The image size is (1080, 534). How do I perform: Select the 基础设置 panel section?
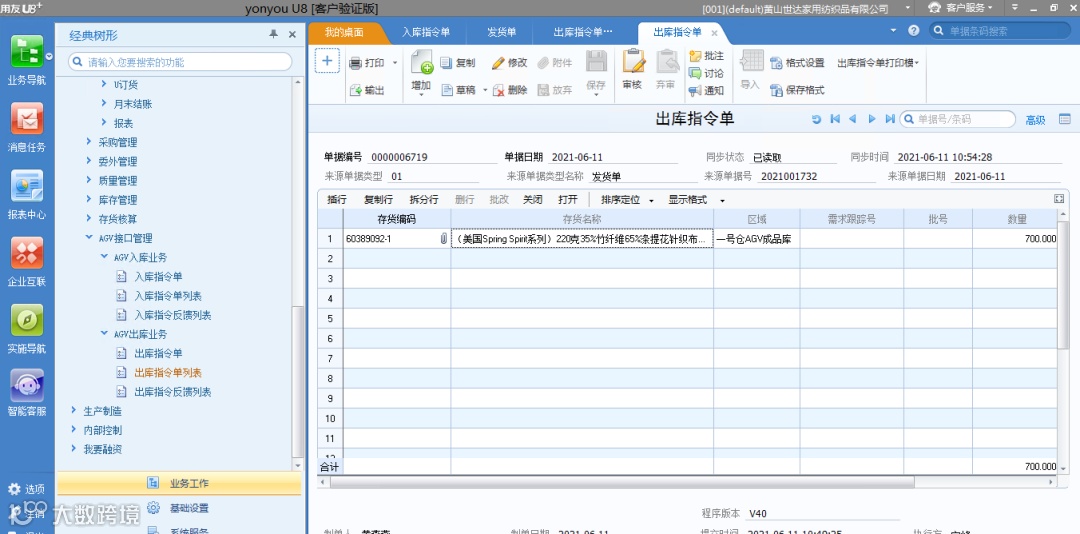click(x=179, y=508)
